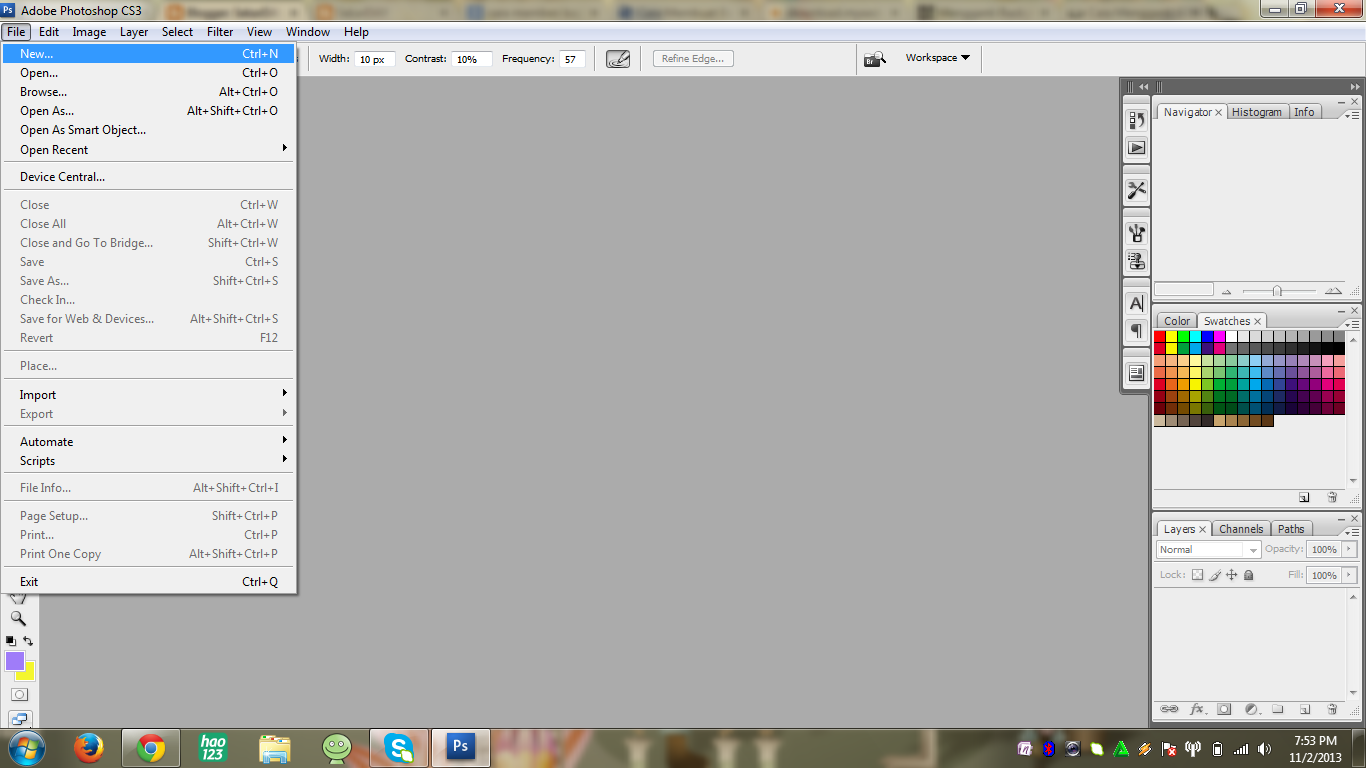
Task: Switch to the Channels tab
Action: (x=1241, y=529)
